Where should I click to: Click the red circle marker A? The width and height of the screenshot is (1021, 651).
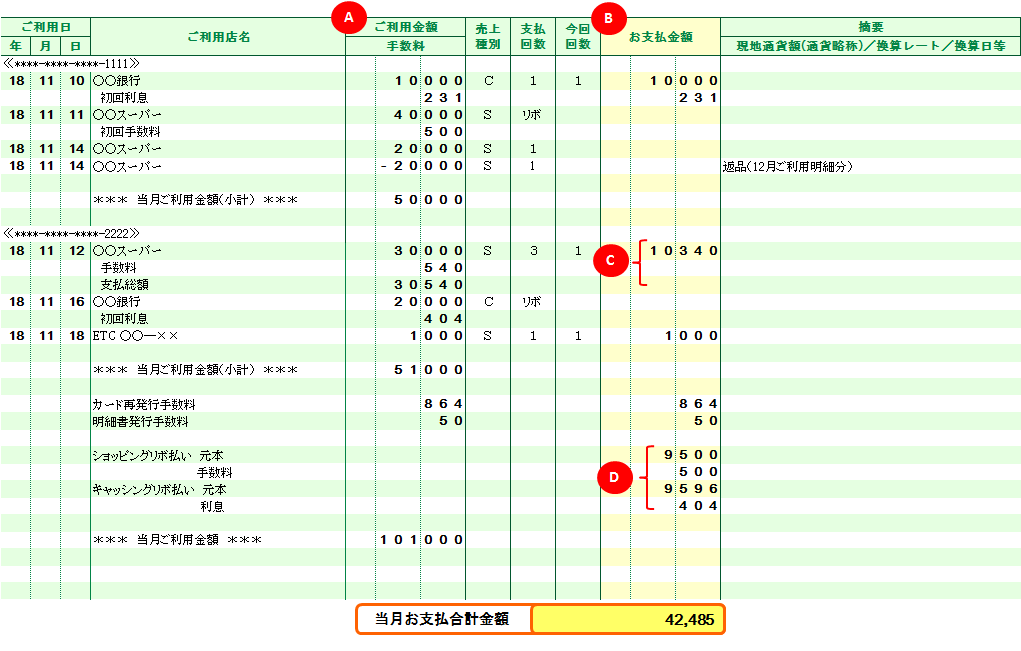pos(348,16)
